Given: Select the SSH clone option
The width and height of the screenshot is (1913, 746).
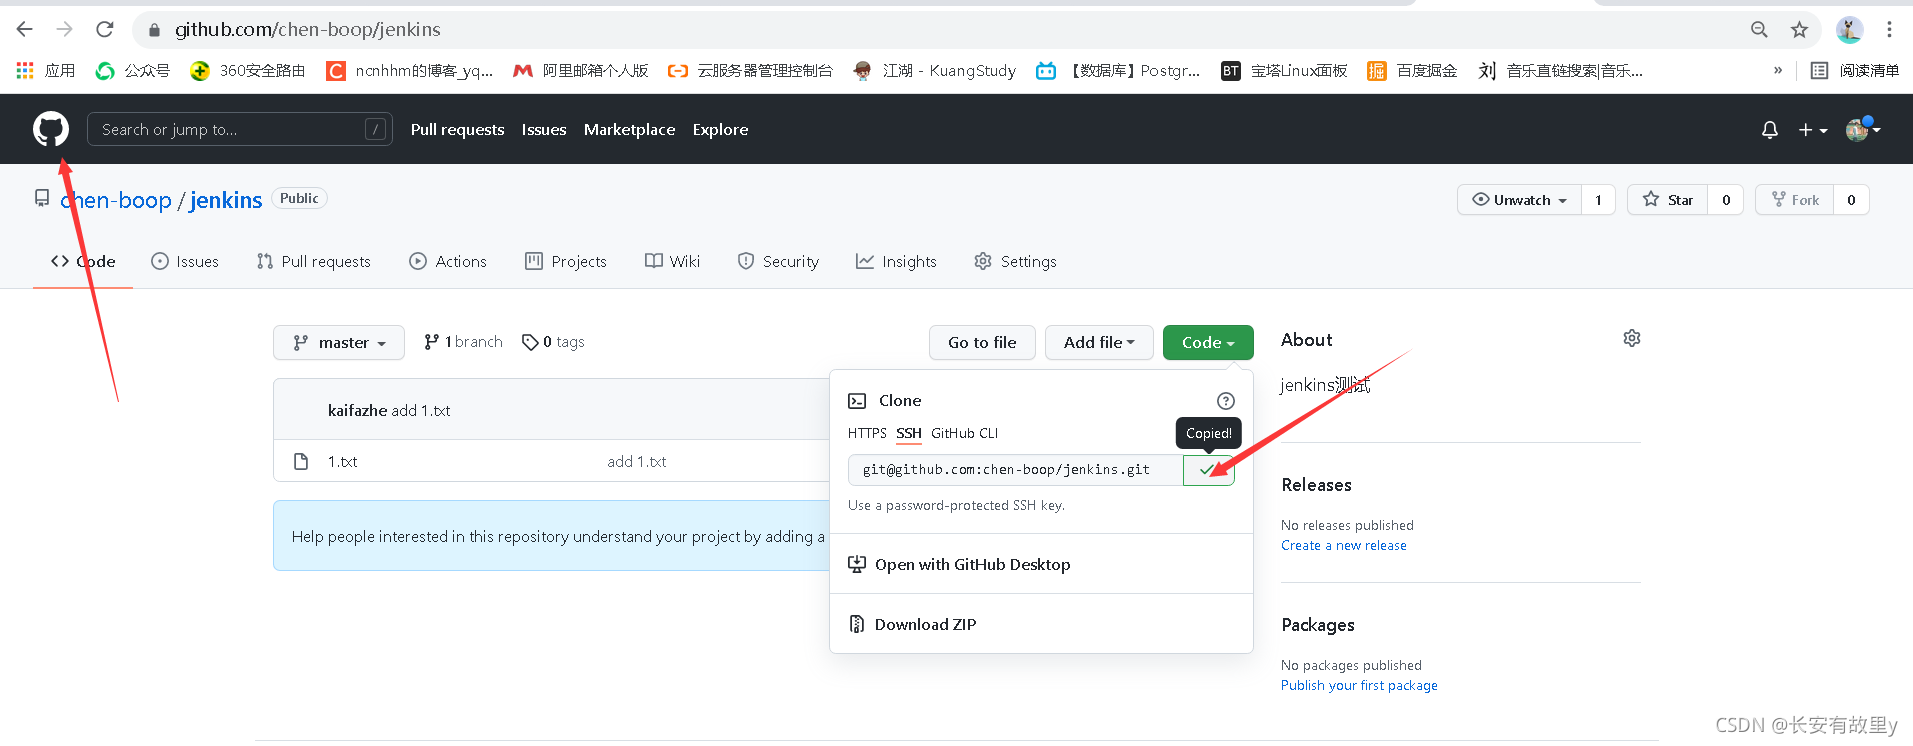Looking at the screenshot, I should [909, 433].
